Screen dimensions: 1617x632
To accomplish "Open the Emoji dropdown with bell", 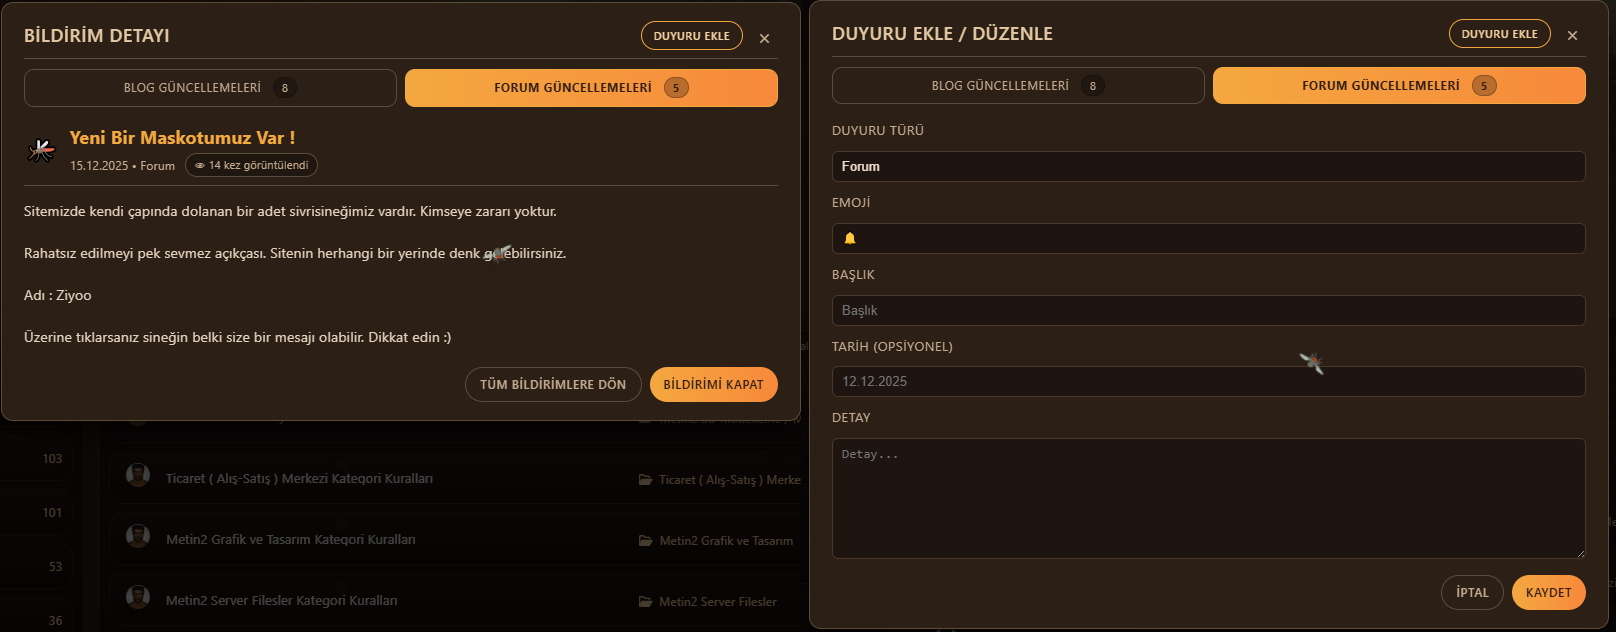I will tap(1208, 239).
